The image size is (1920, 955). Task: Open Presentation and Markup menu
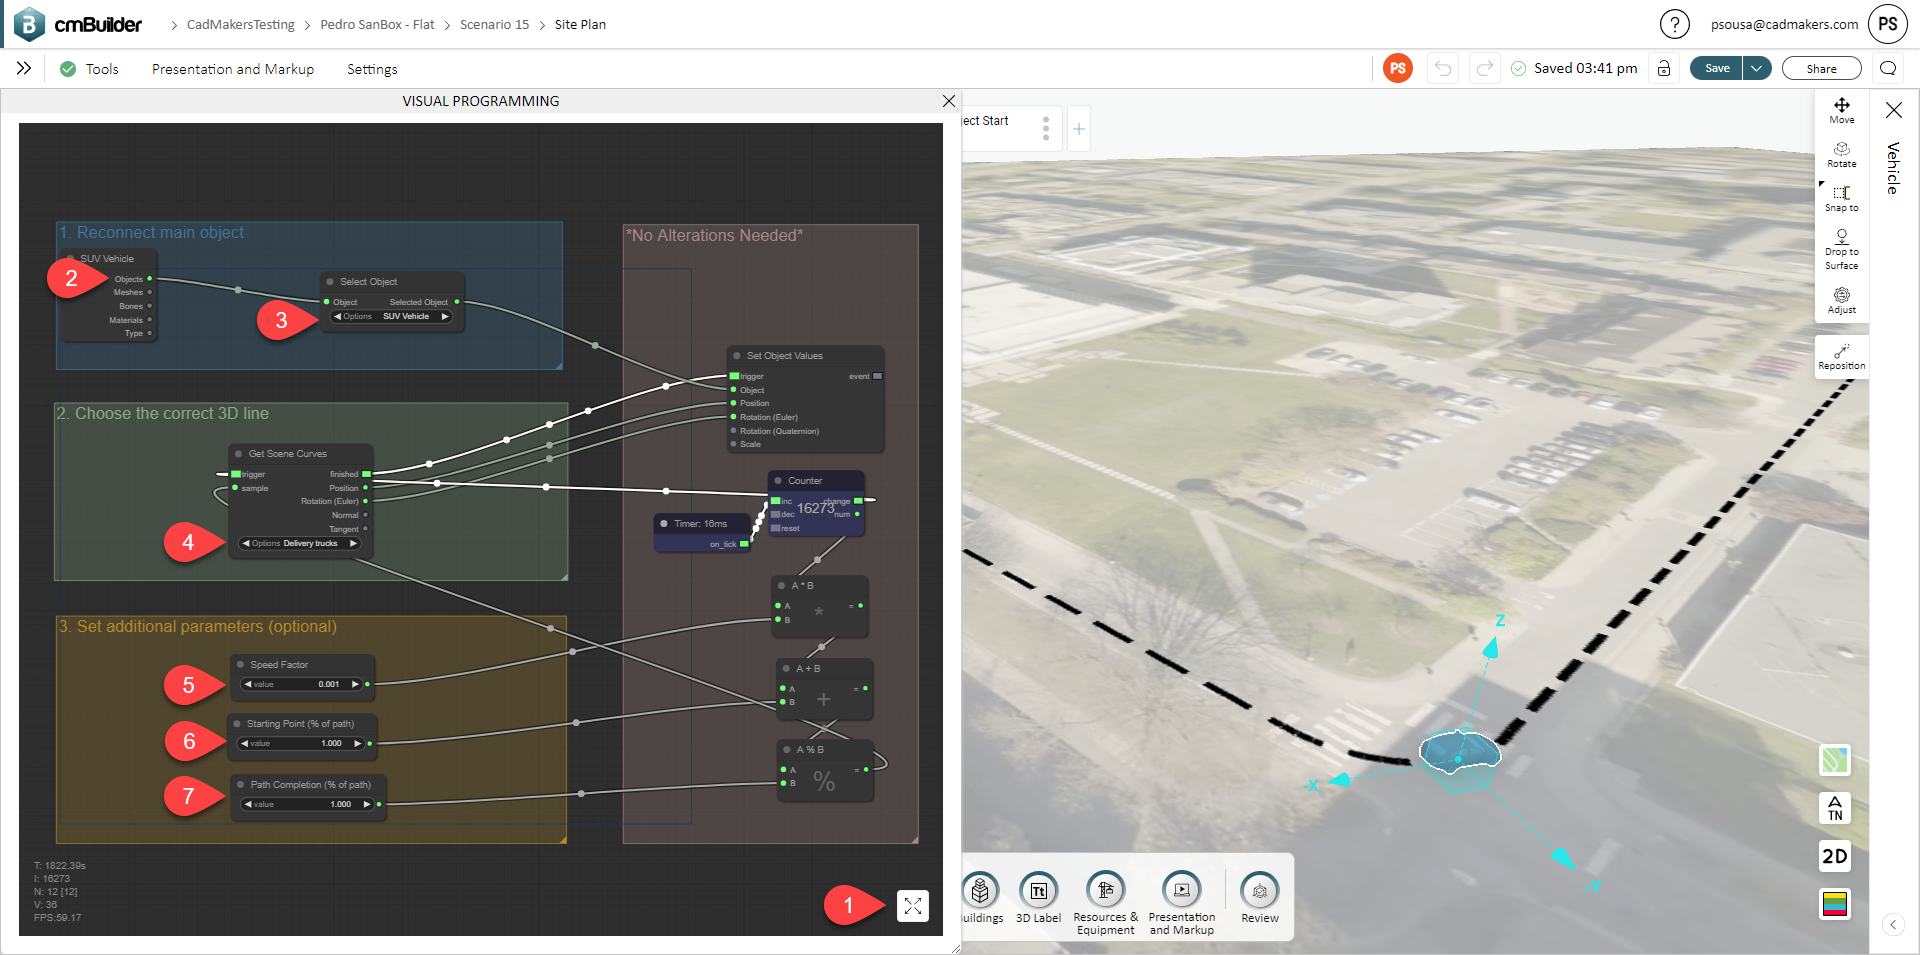coord(233,69)
